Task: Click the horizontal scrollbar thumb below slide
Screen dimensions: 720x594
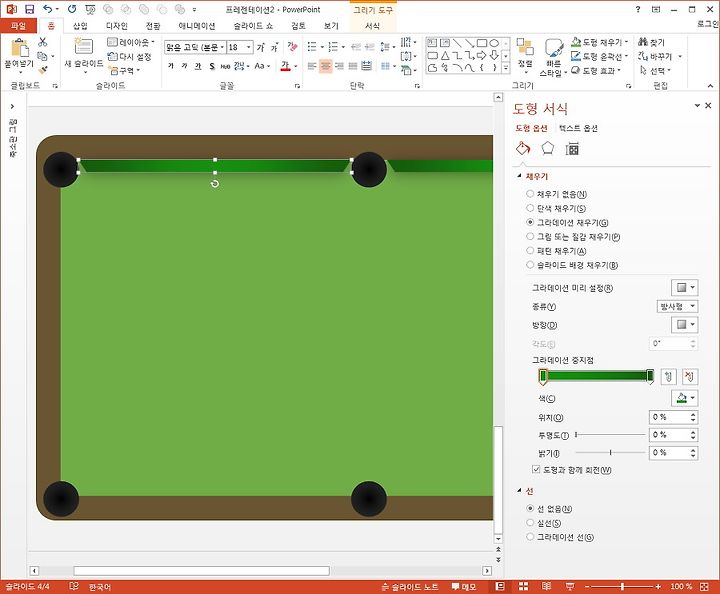Action: (202, 571)
